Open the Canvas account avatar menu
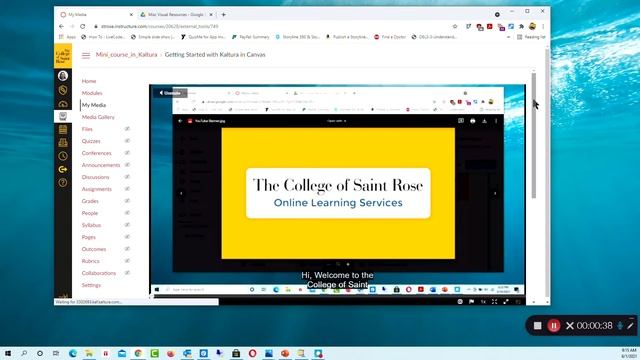 (x=63, y=76)
